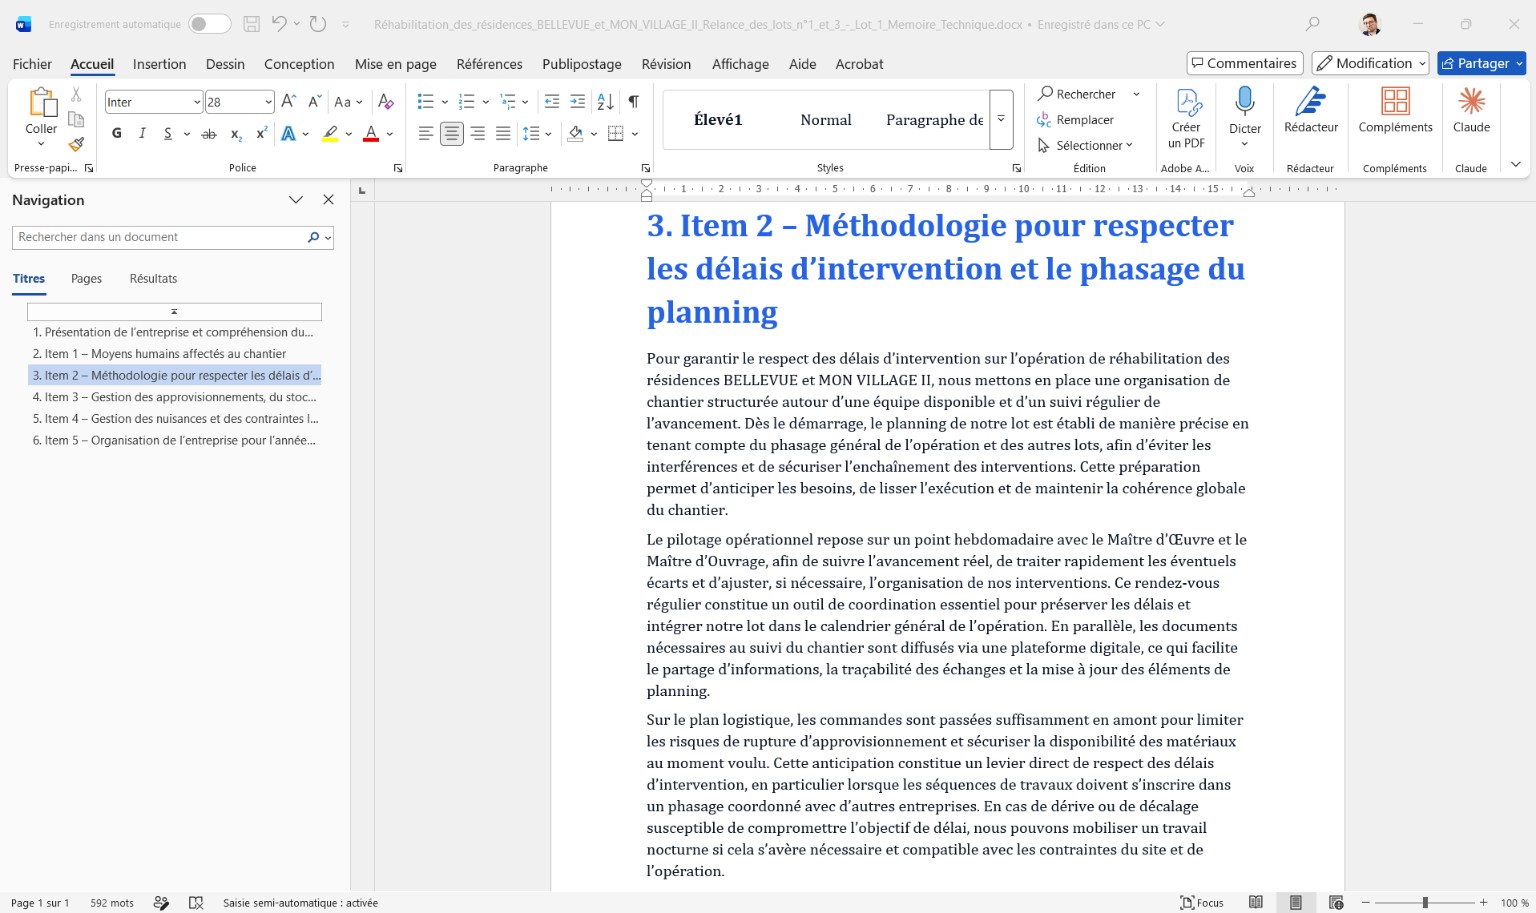Open the Insertion ribbon tab
The image size is (1536, 913).
[159, 64]
